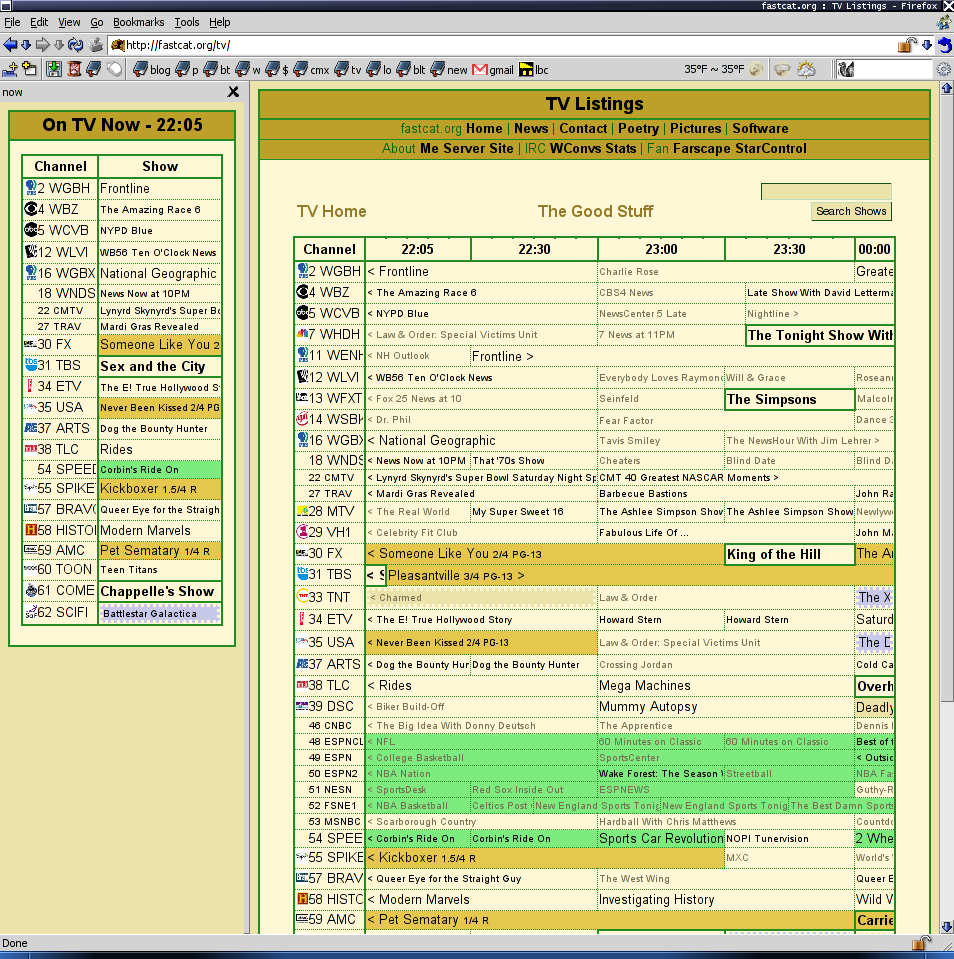Open the Contact link in the header
The width and height of the screenshot is (954, 959).
click(x=583, y=128)
